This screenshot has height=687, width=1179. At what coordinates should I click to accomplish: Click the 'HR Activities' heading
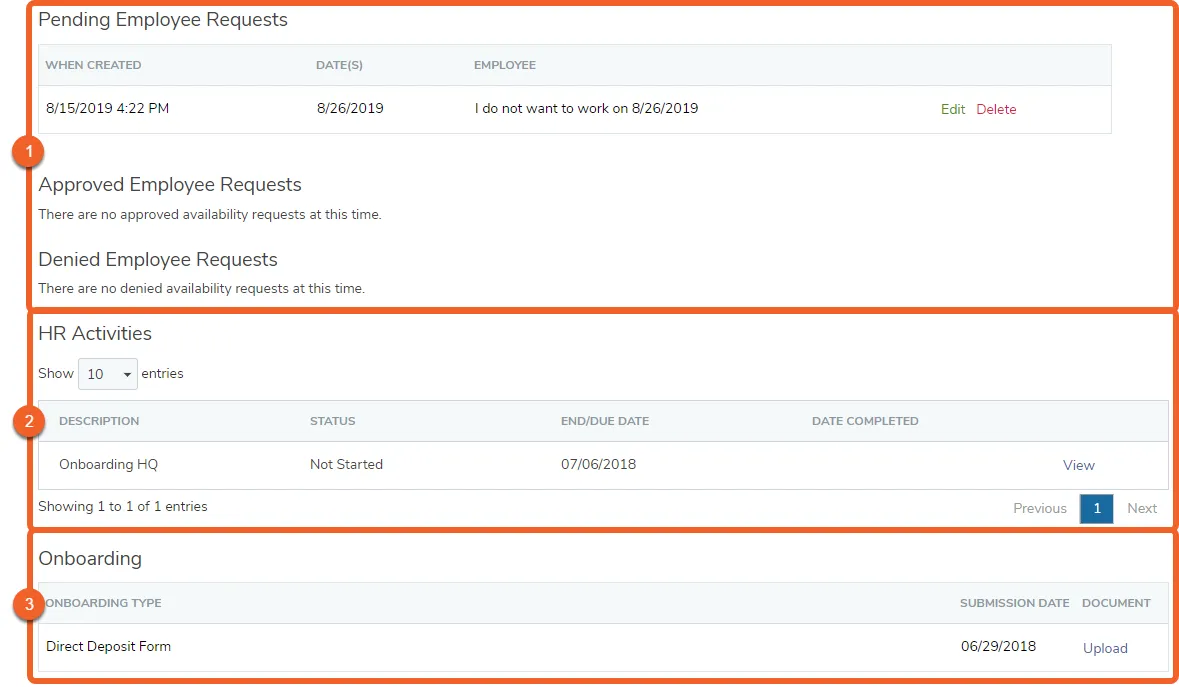point(95,334)
